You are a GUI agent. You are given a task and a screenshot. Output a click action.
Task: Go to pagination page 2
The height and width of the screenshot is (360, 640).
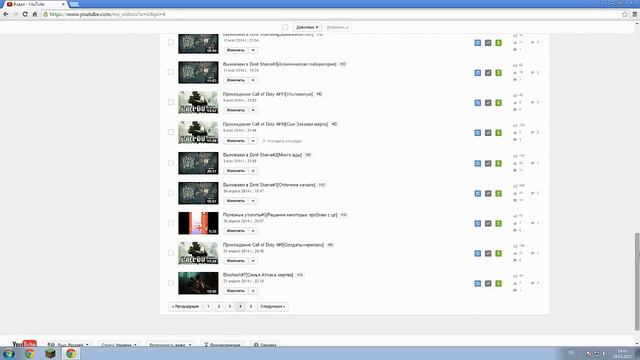click(219, 307)
